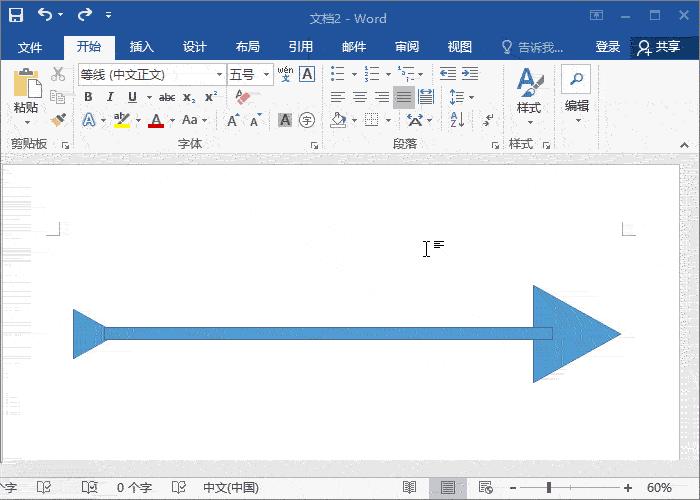This screenshot has width=700, height=500.
Task: Toggle Underline formatting
Action: (x=132, y=97)
